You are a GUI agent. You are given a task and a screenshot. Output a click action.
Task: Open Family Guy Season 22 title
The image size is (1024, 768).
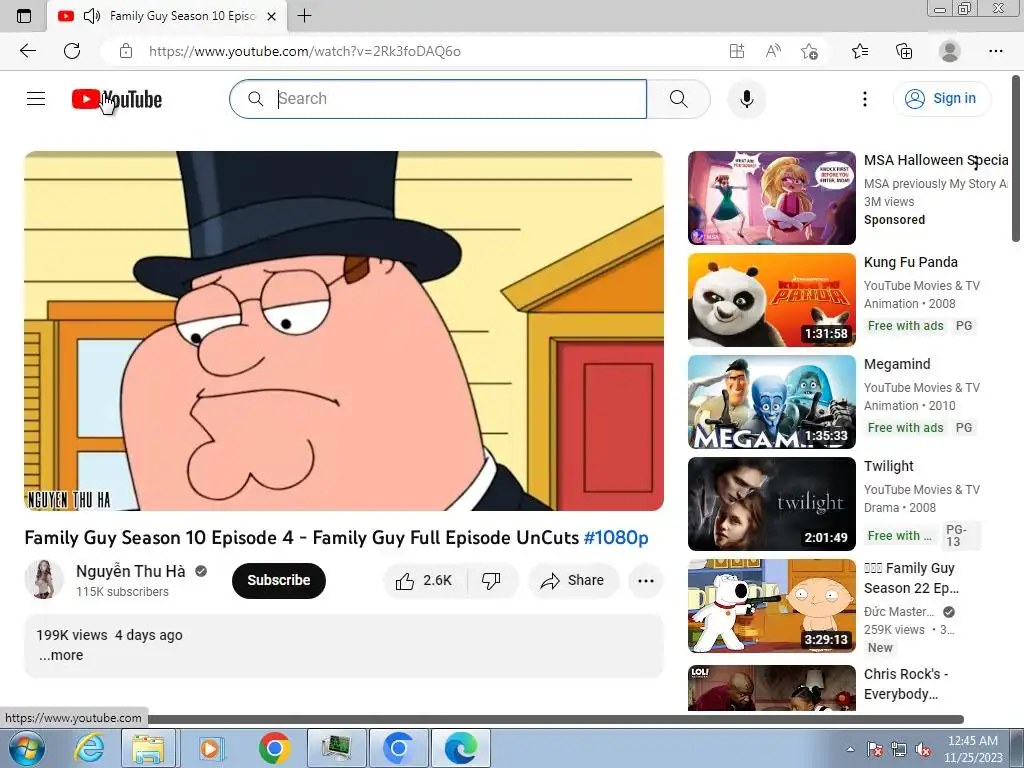[x=911, y=578]
